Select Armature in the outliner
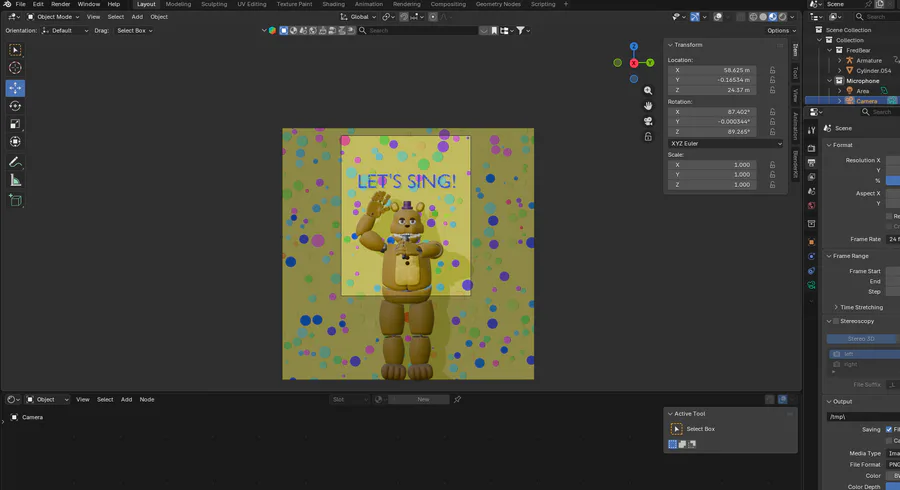Viewport: 900px width, 490px height. coord(869,61)
